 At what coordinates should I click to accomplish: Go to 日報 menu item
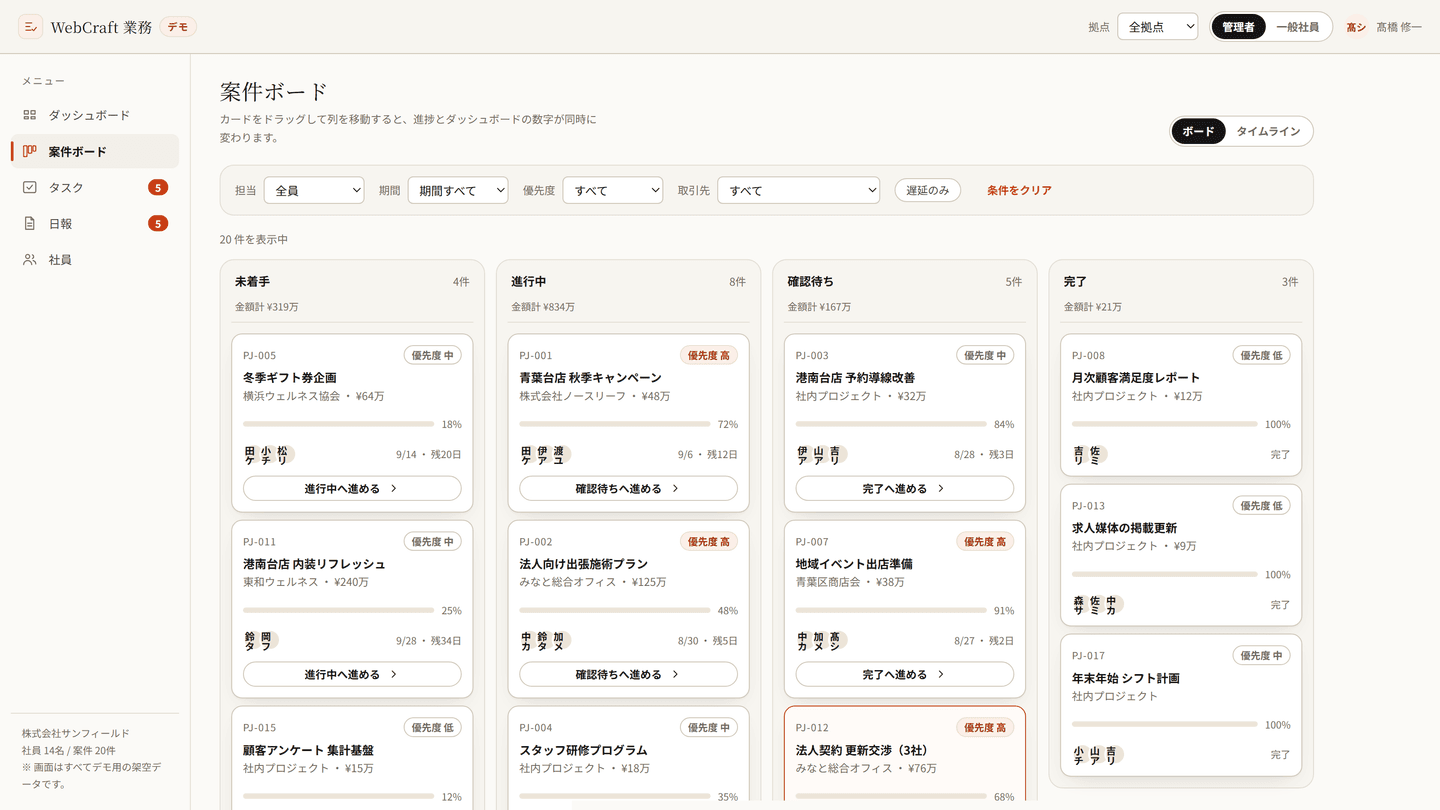(95, 223)
